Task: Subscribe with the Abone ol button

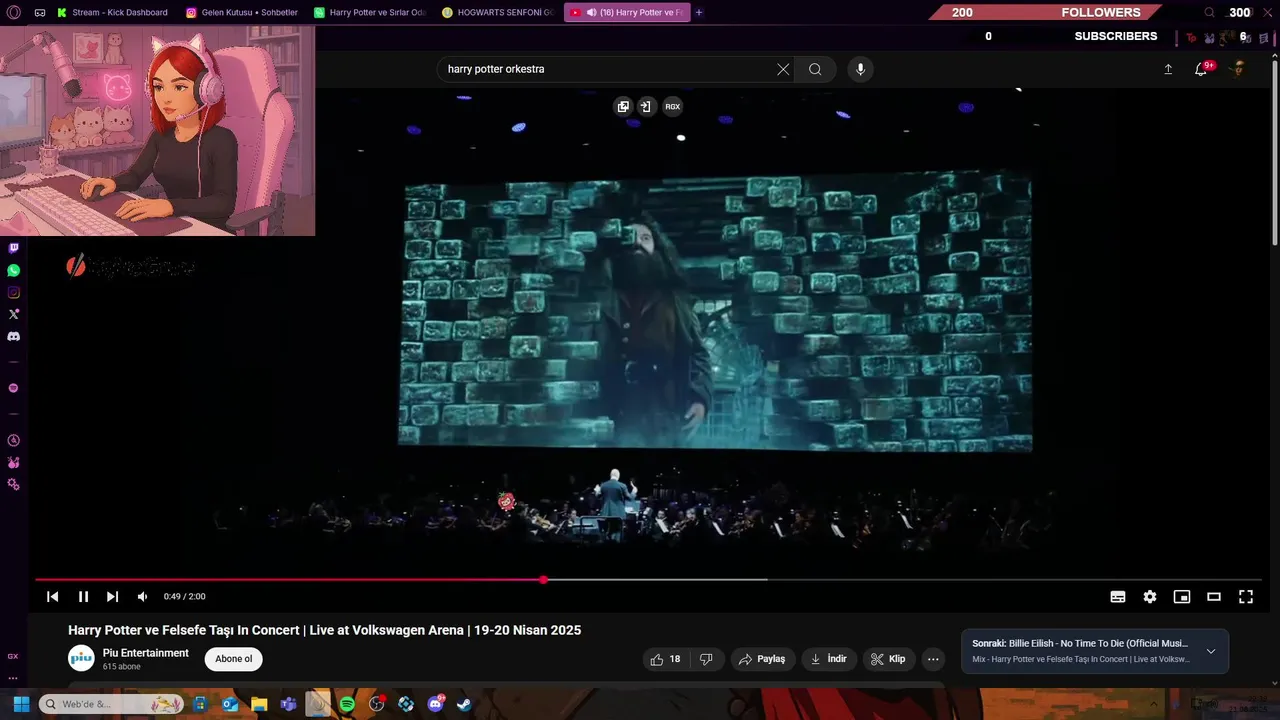Action: click(234, 659)
